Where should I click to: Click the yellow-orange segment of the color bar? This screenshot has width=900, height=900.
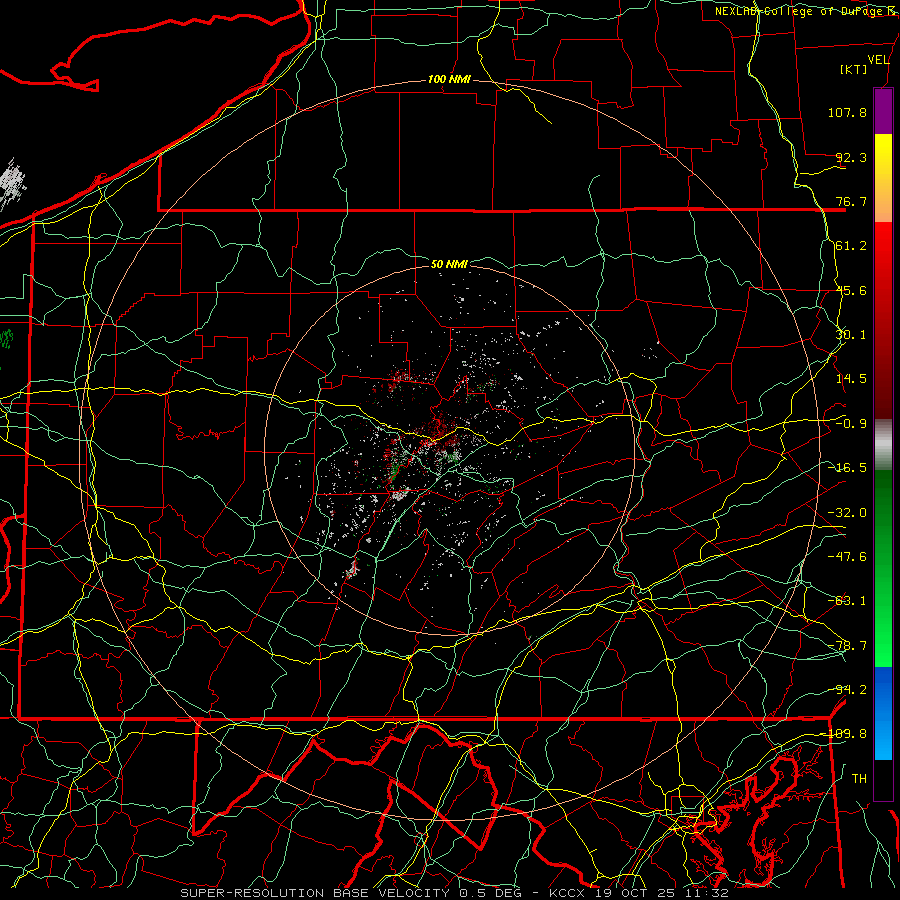tap(883, 178)
